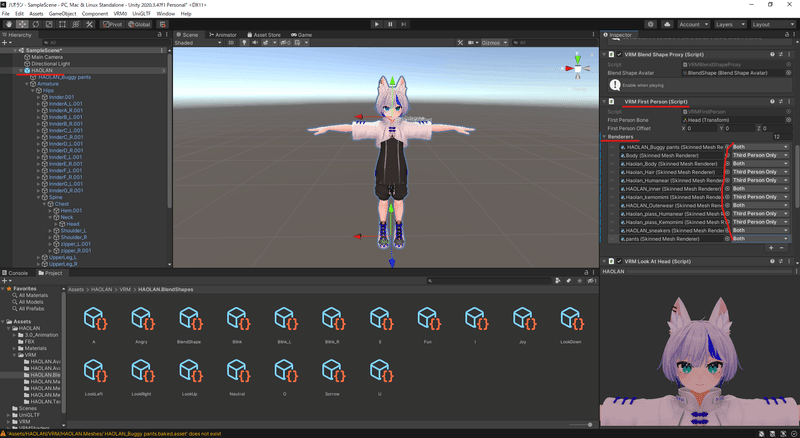Toggle VRM Blend Shape Proxy enabled checkbox

pyautogui.click(x=619, y=54)
